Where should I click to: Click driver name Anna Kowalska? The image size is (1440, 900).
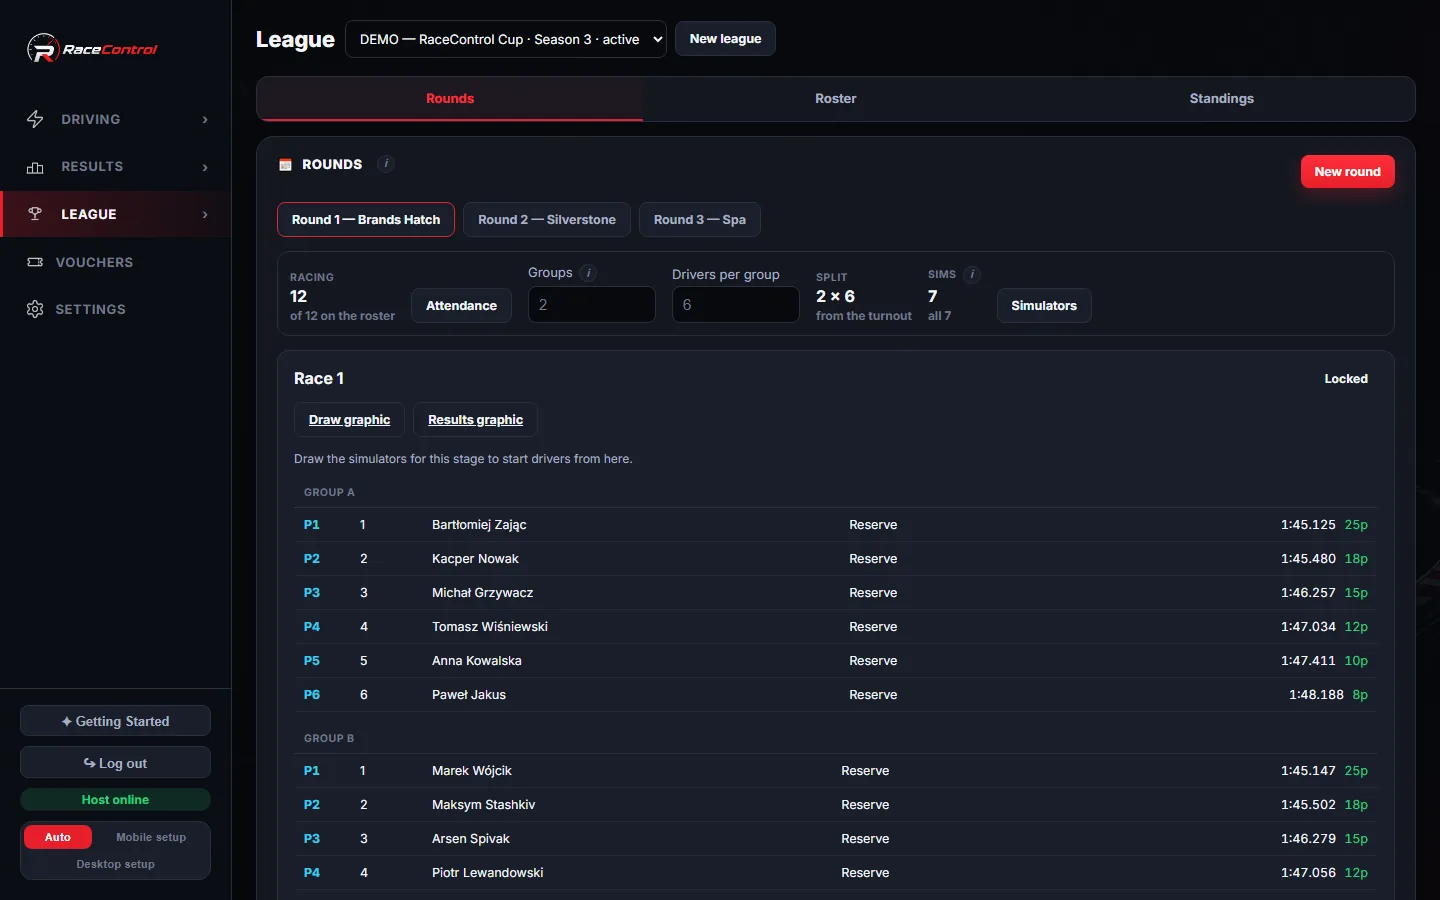pos(477,661)
